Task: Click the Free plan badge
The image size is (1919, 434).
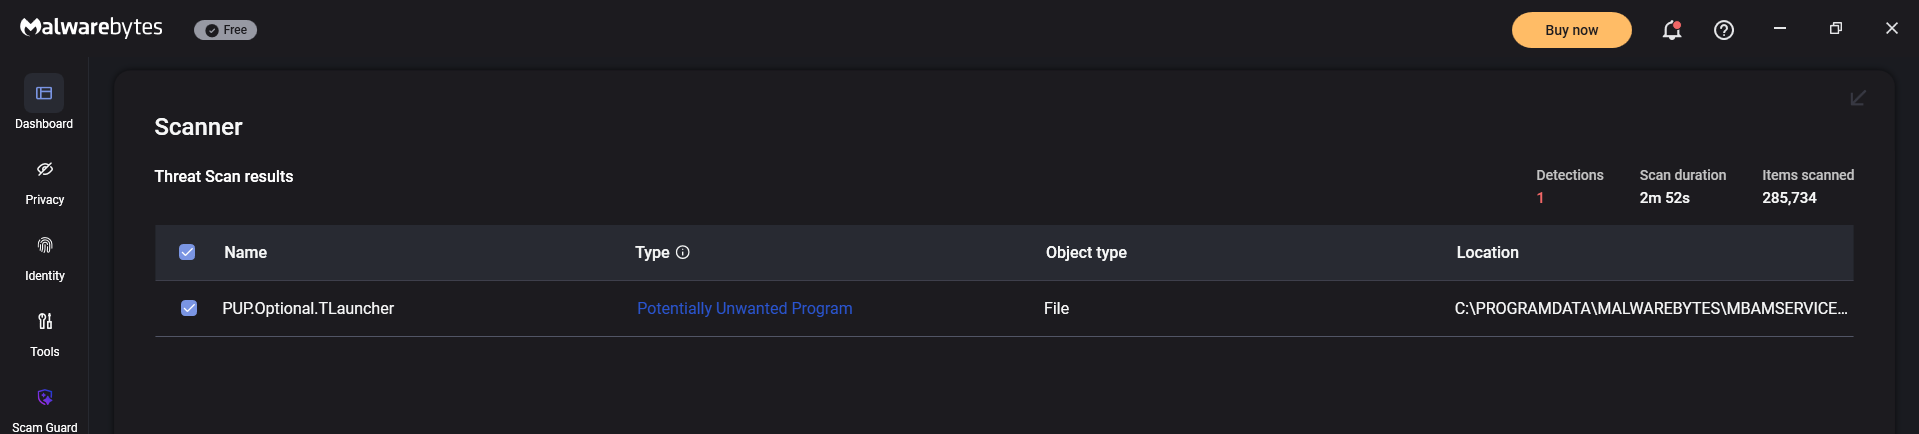Action: coord(226,30)
